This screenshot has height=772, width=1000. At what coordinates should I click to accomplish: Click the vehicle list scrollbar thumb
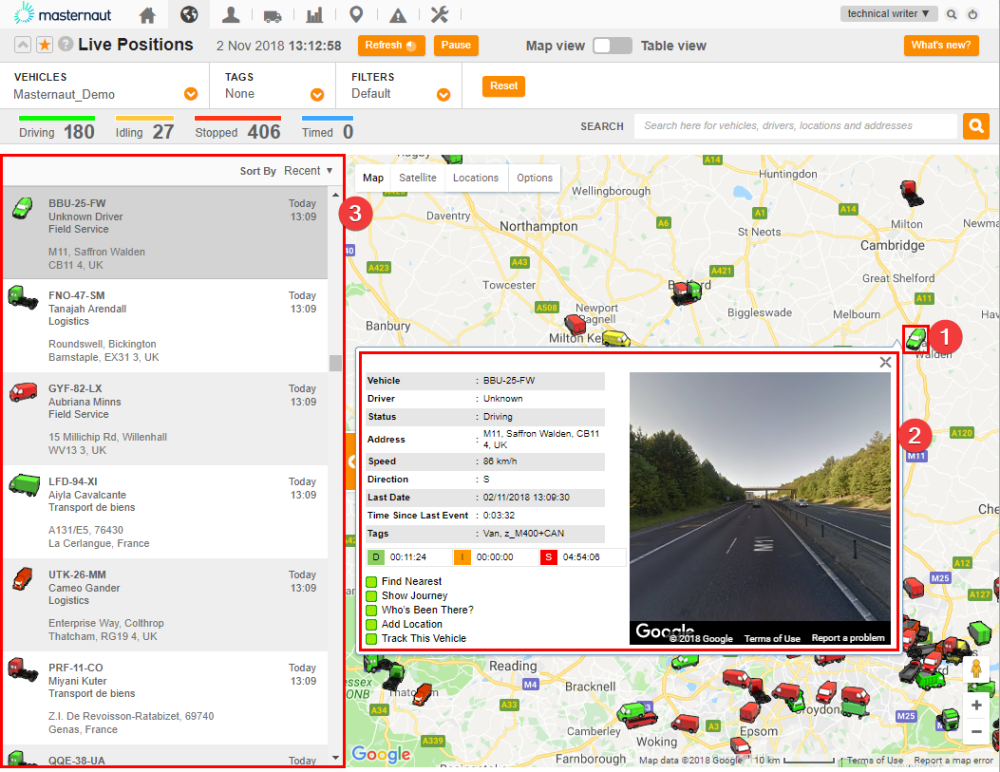coord(335,362)
